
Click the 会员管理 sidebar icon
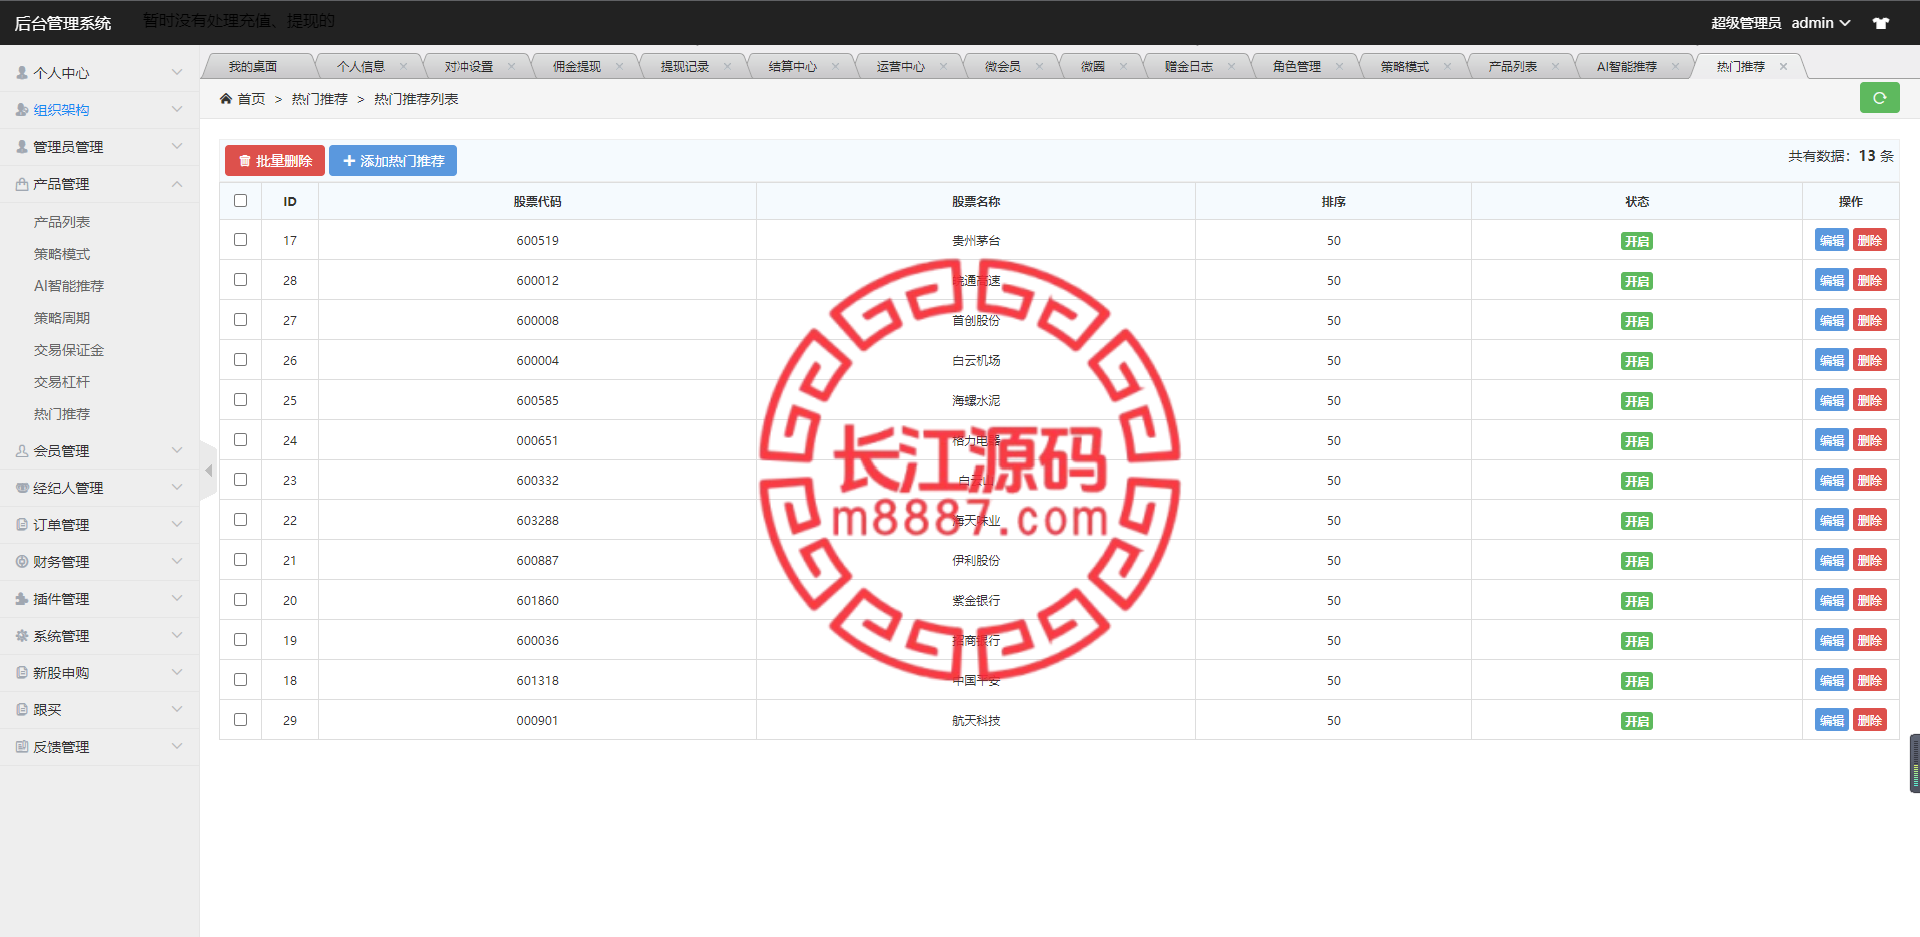22,451
